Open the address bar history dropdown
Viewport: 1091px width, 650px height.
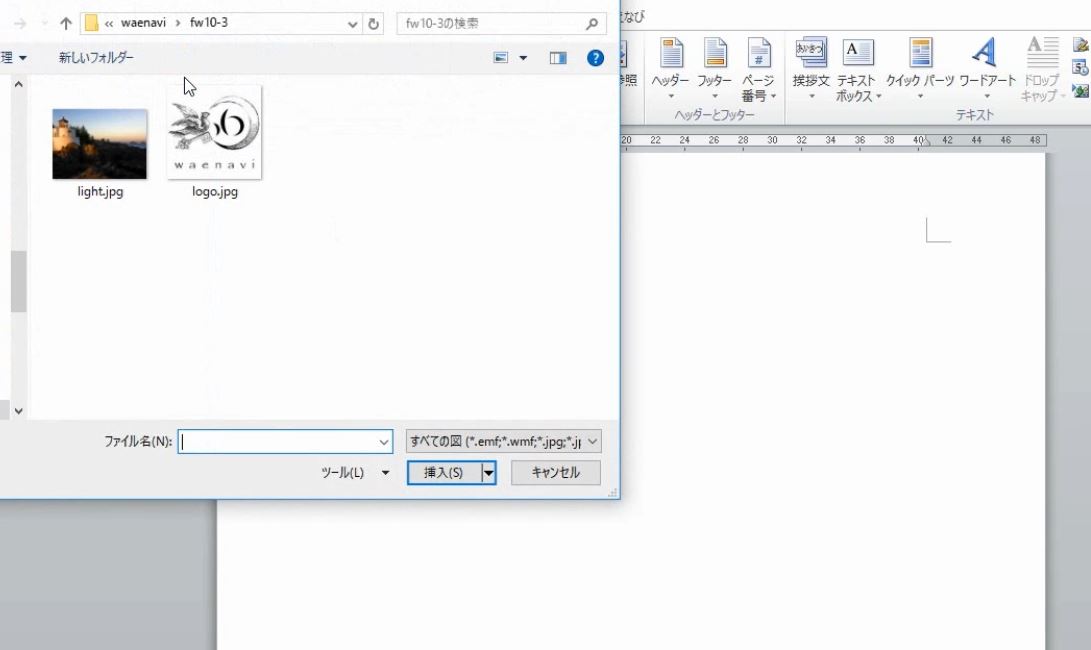click(353, 24)
